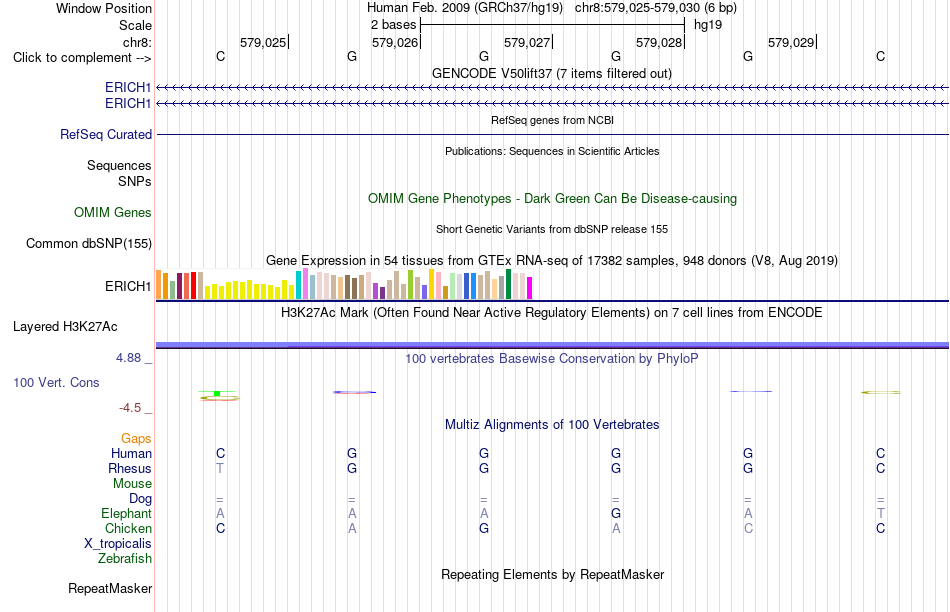Click the 'RefSeq genes from NCBI' heading

(x=552, y=120)
